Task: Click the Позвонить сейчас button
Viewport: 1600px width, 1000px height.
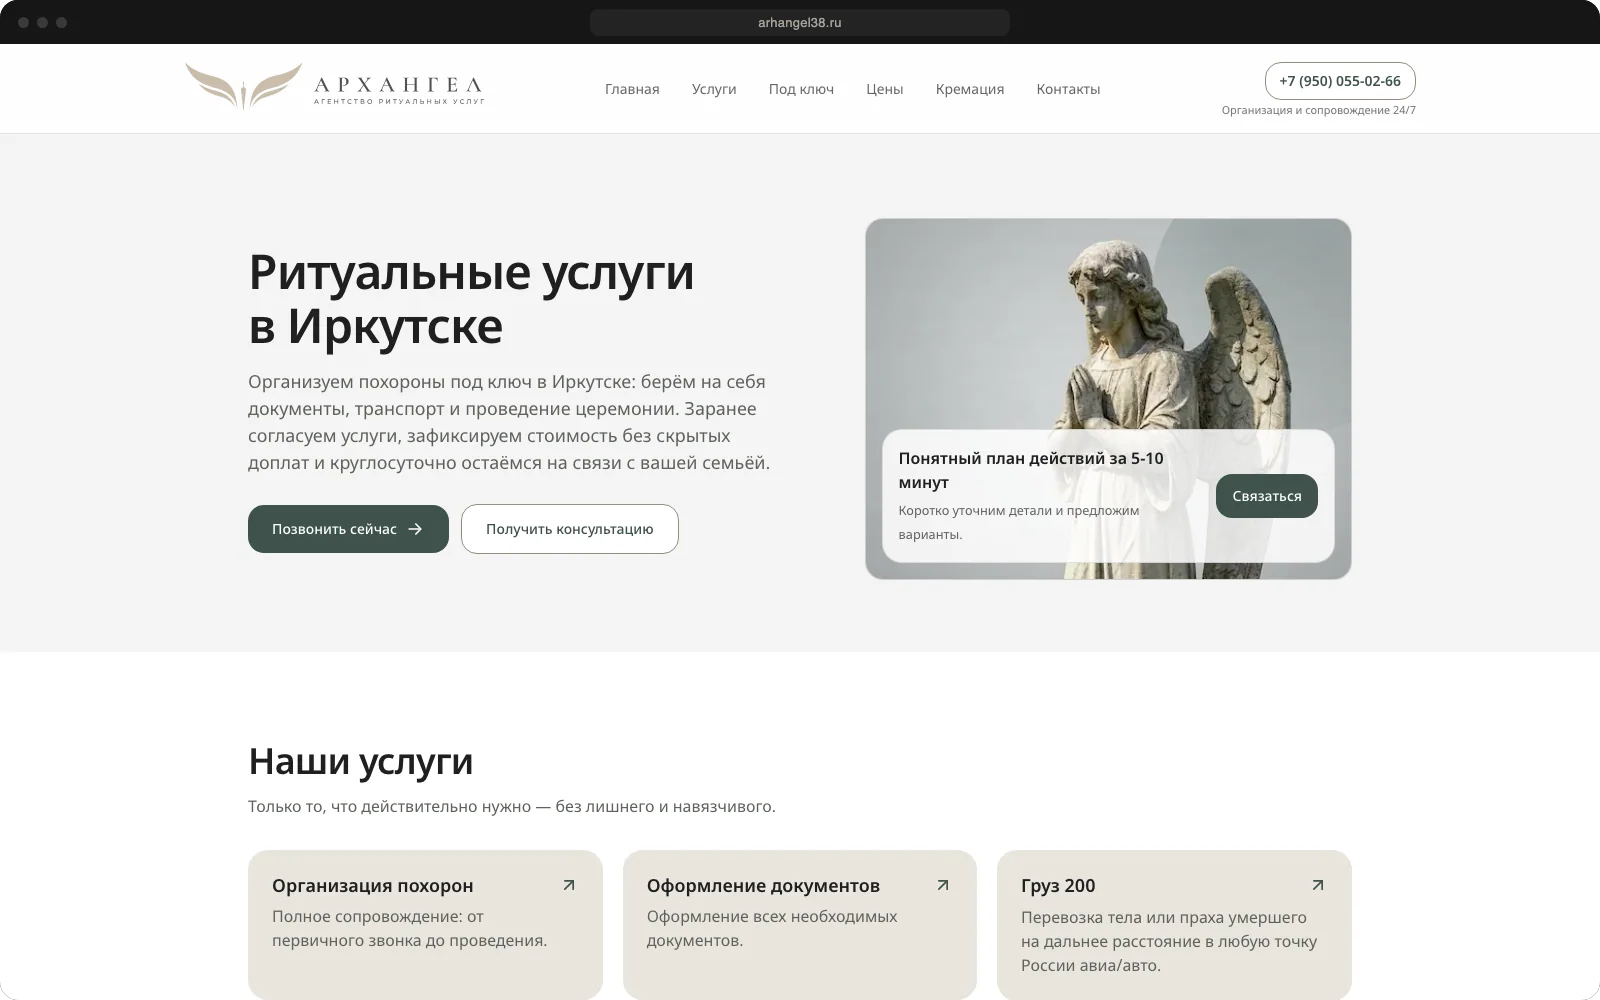Action: click(348, 529)
